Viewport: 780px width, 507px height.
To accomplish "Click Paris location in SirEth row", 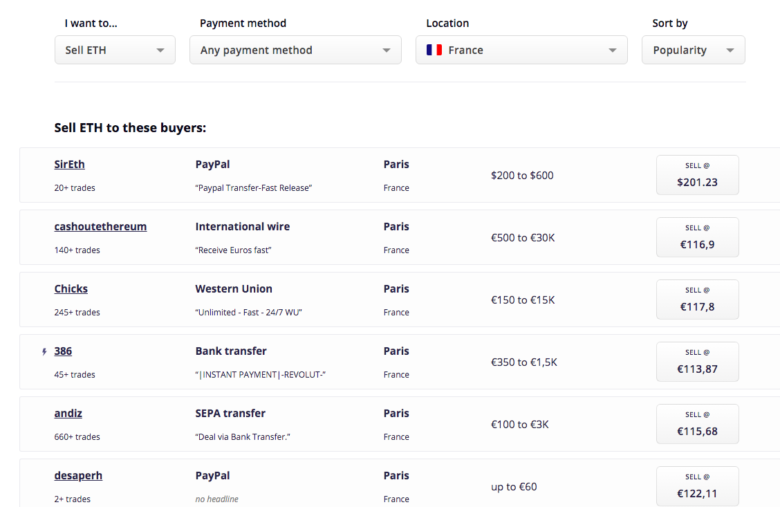I will point(396,164).
